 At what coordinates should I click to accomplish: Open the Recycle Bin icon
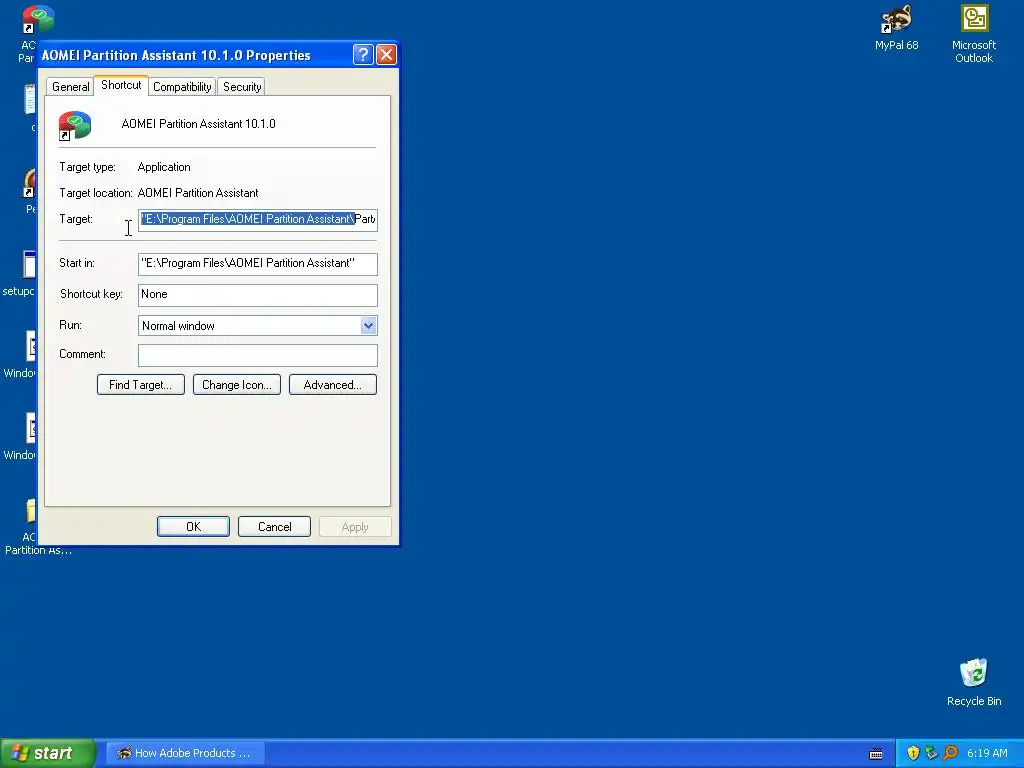974,682
